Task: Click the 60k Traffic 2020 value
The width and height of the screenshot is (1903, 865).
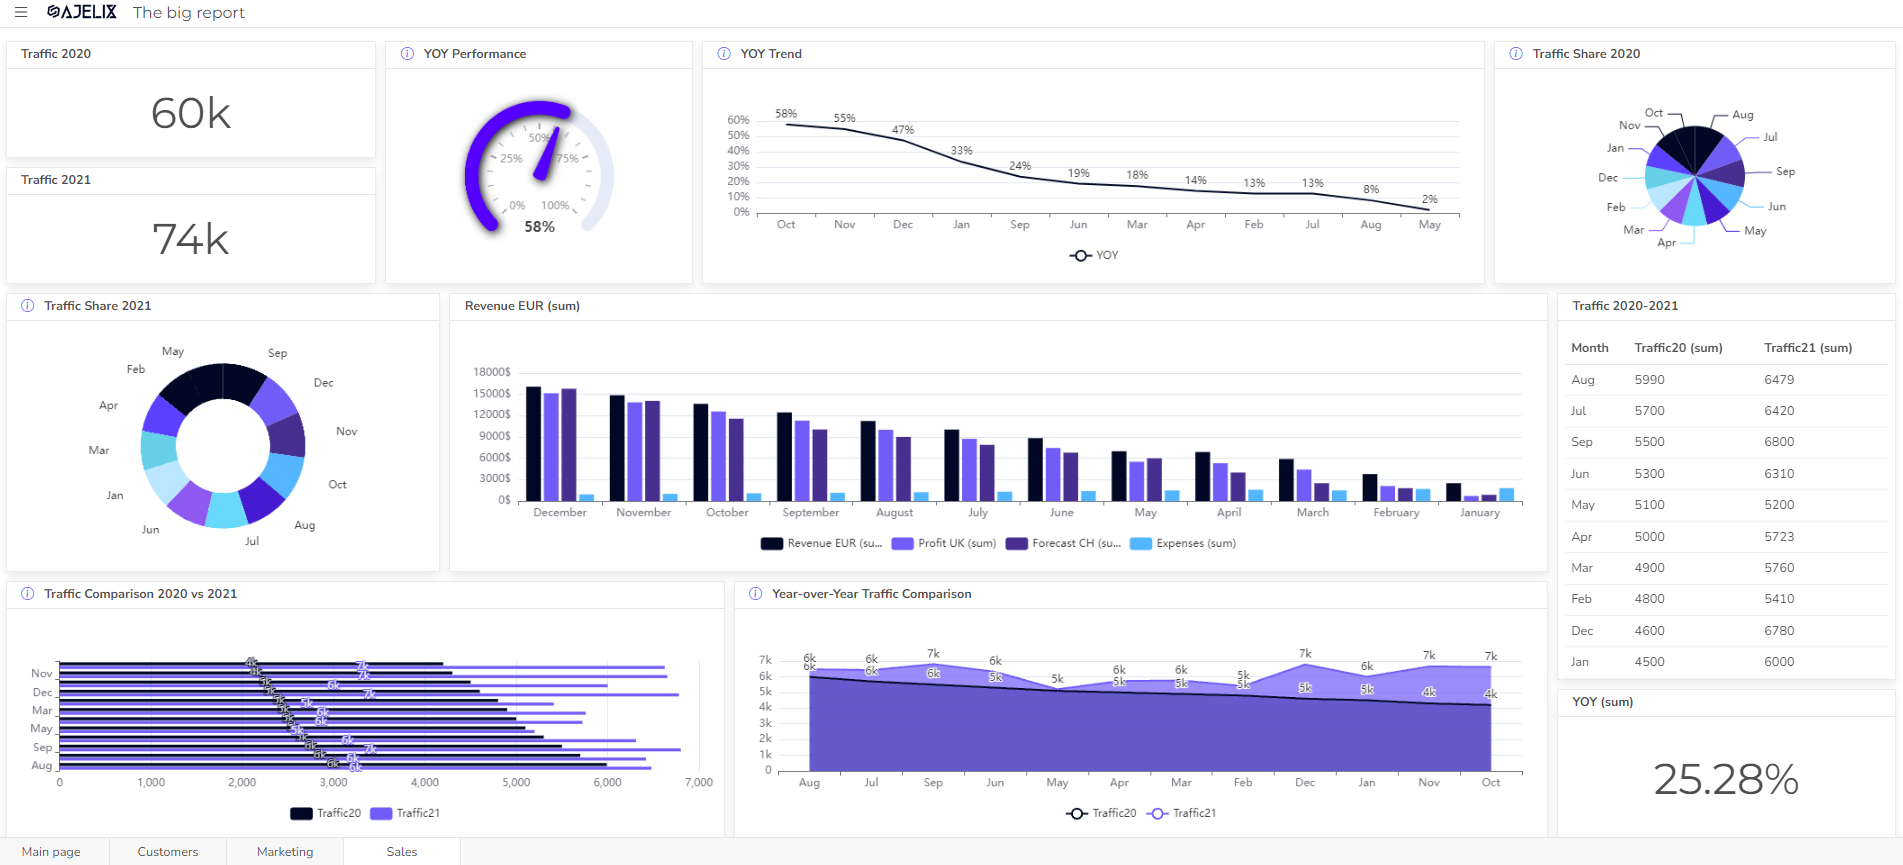Action: 191,114
